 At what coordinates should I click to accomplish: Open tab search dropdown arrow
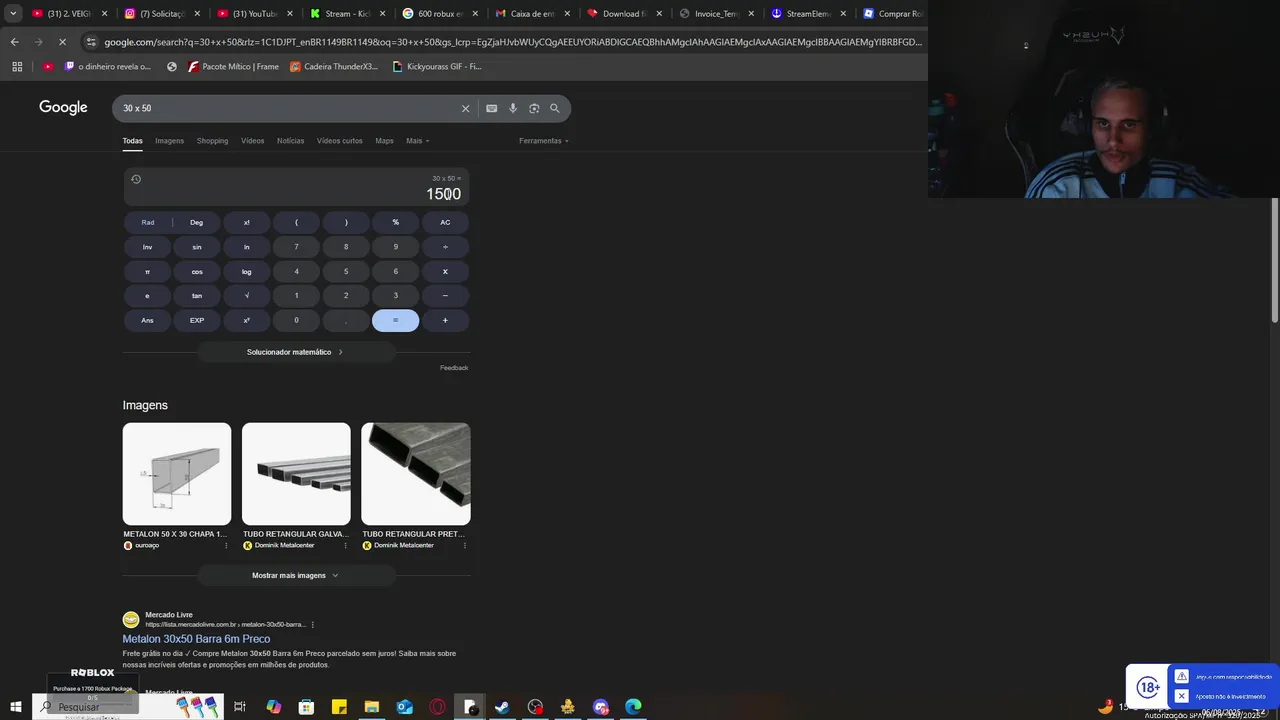click(13, 14)
